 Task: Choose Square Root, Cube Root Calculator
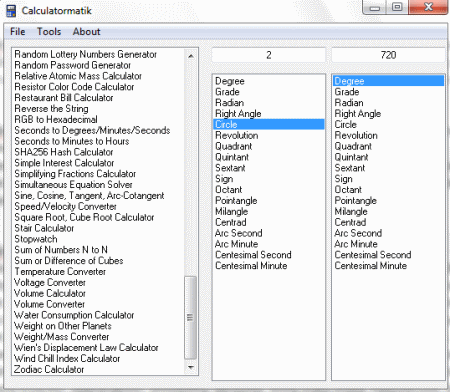84,217
